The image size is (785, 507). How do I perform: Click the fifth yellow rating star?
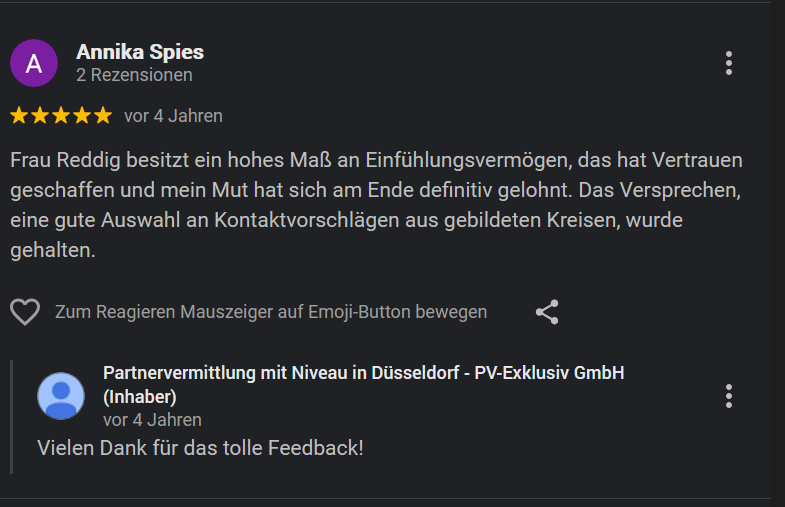click(x=102, y=116)
